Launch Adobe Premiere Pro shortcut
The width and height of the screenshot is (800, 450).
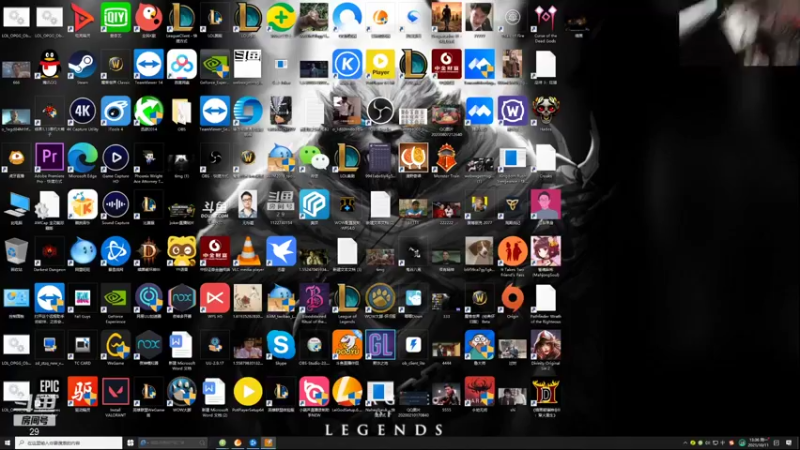(x=49, y=157)
